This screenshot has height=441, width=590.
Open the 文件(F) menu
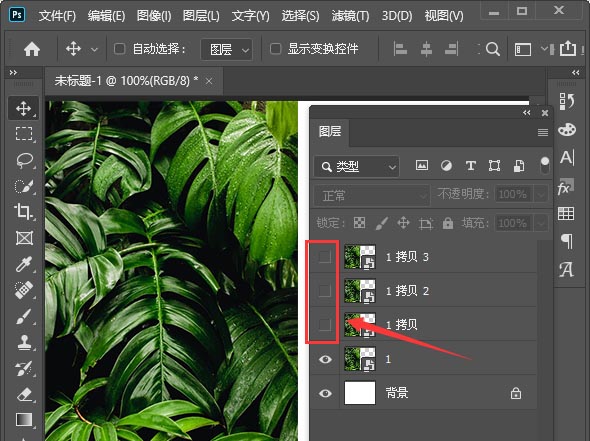click(x=57, y=16)
